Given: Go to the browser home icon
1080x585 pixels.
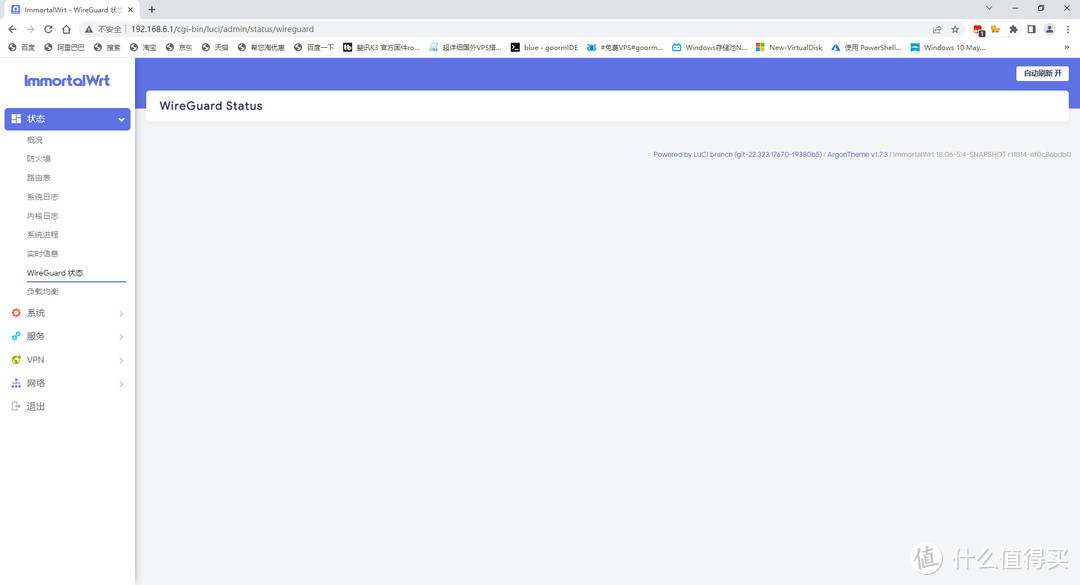Looking at the screenshot, I should click(x=66, y=29).
